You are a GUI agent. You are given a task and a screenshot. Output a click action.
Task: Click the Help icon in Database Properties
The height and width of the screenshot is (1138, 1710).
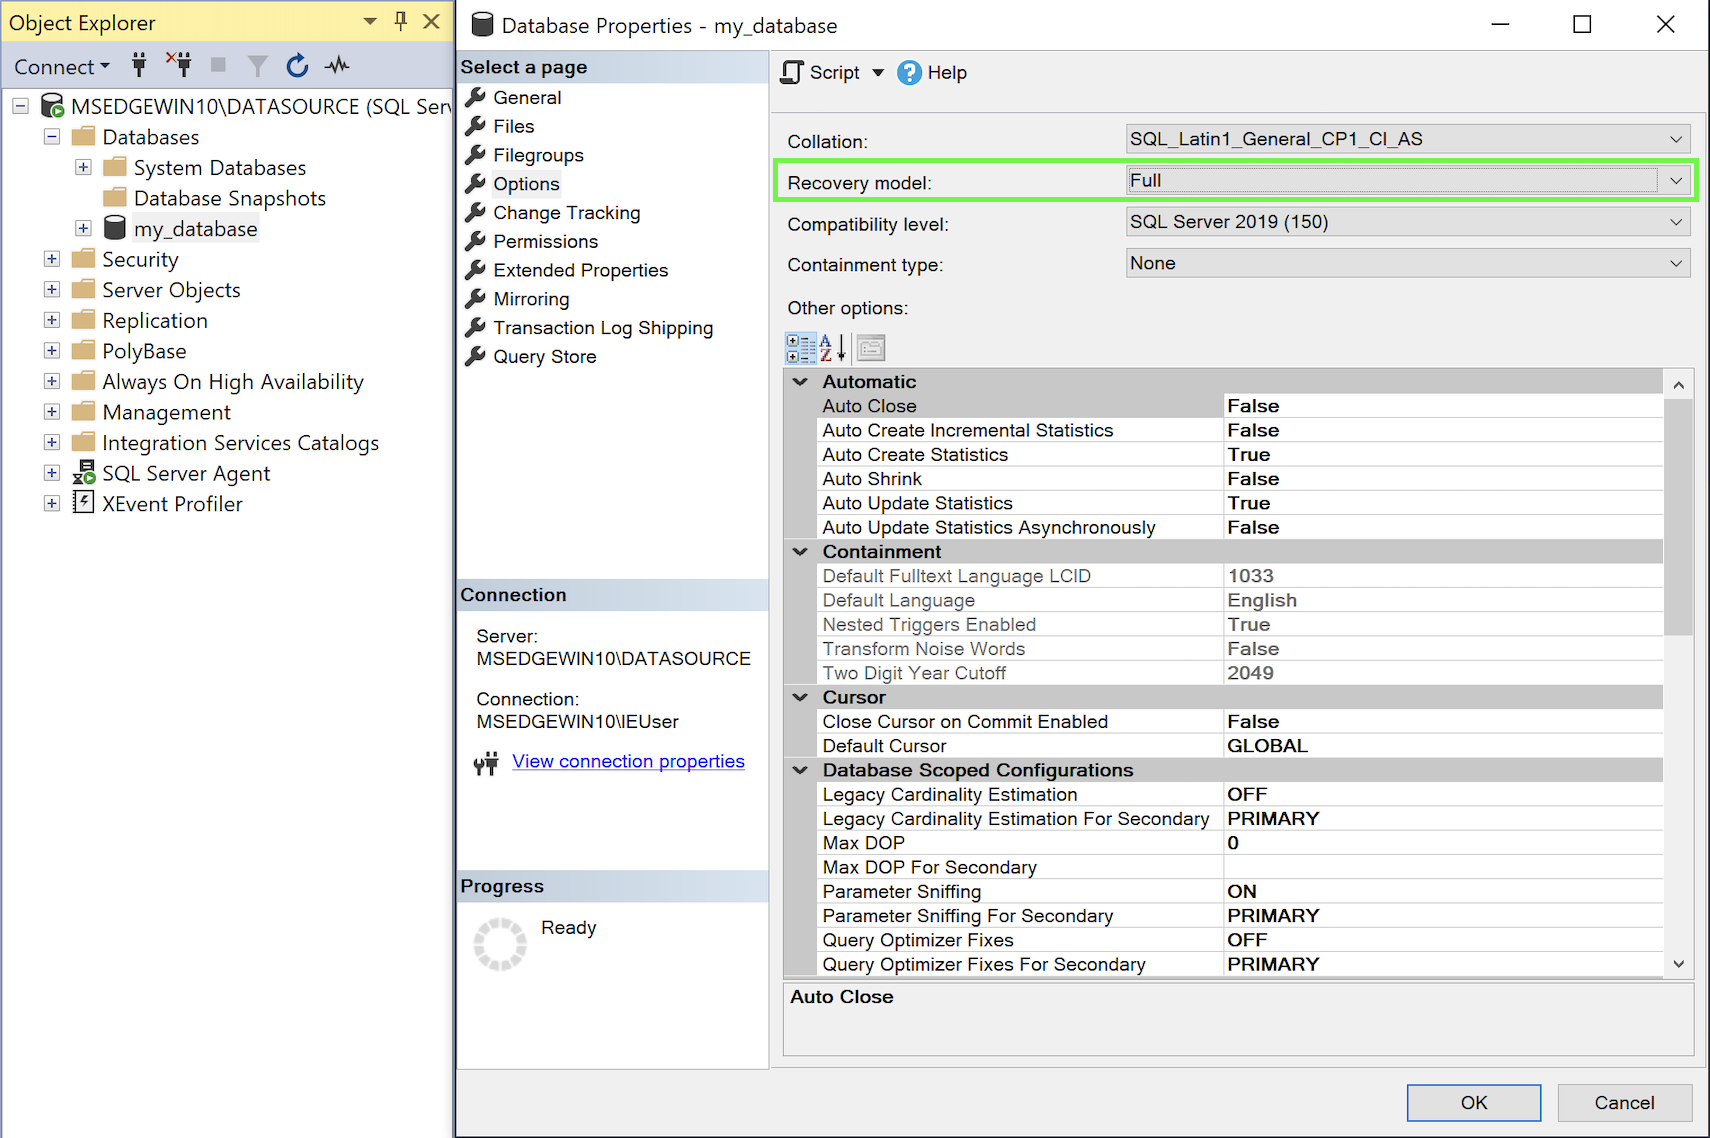pos(909,72)
